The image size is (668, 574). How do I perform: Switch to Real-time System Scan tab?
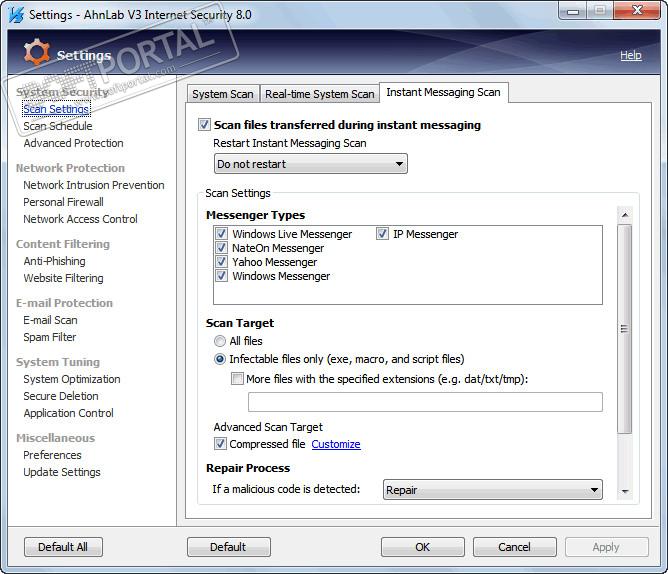click(320, 94)
